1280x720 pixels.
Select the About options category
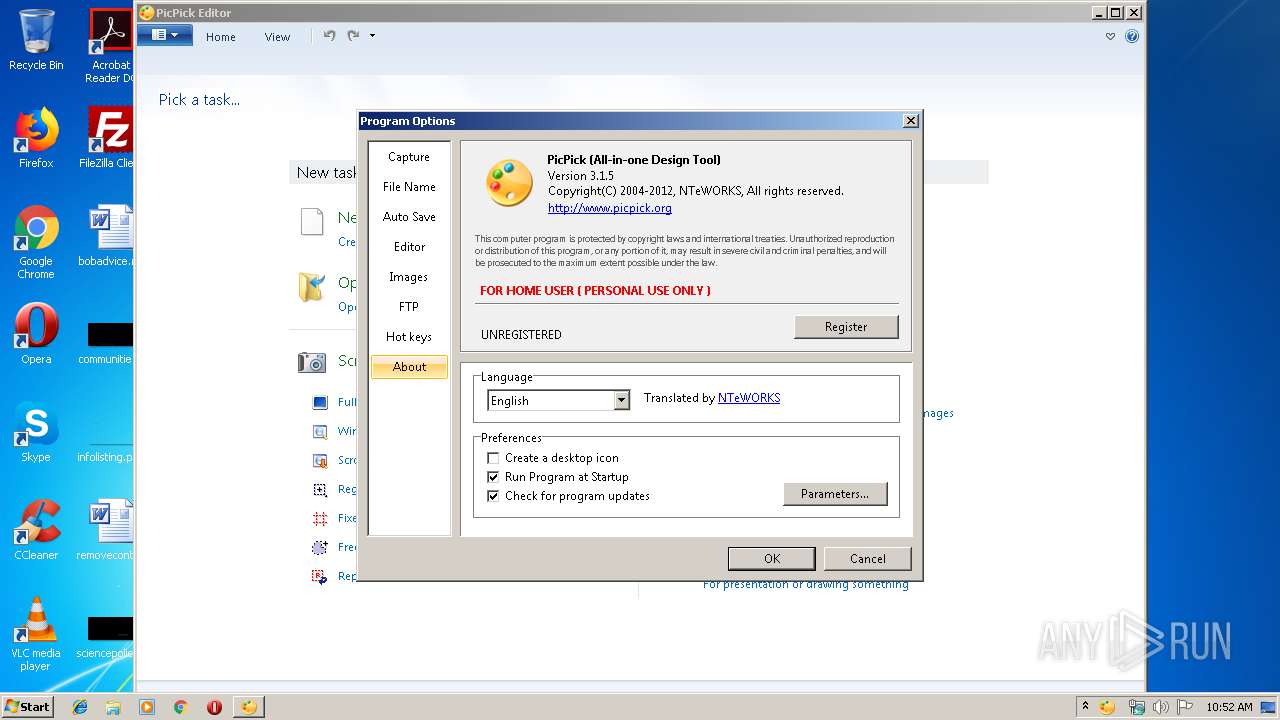coord(409,367)
